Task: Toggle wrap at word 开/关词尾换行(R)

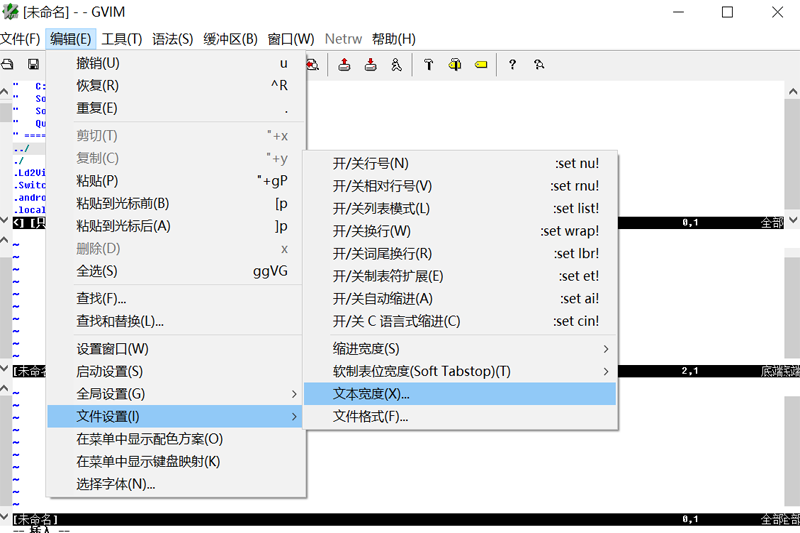Action: (461, 253)
